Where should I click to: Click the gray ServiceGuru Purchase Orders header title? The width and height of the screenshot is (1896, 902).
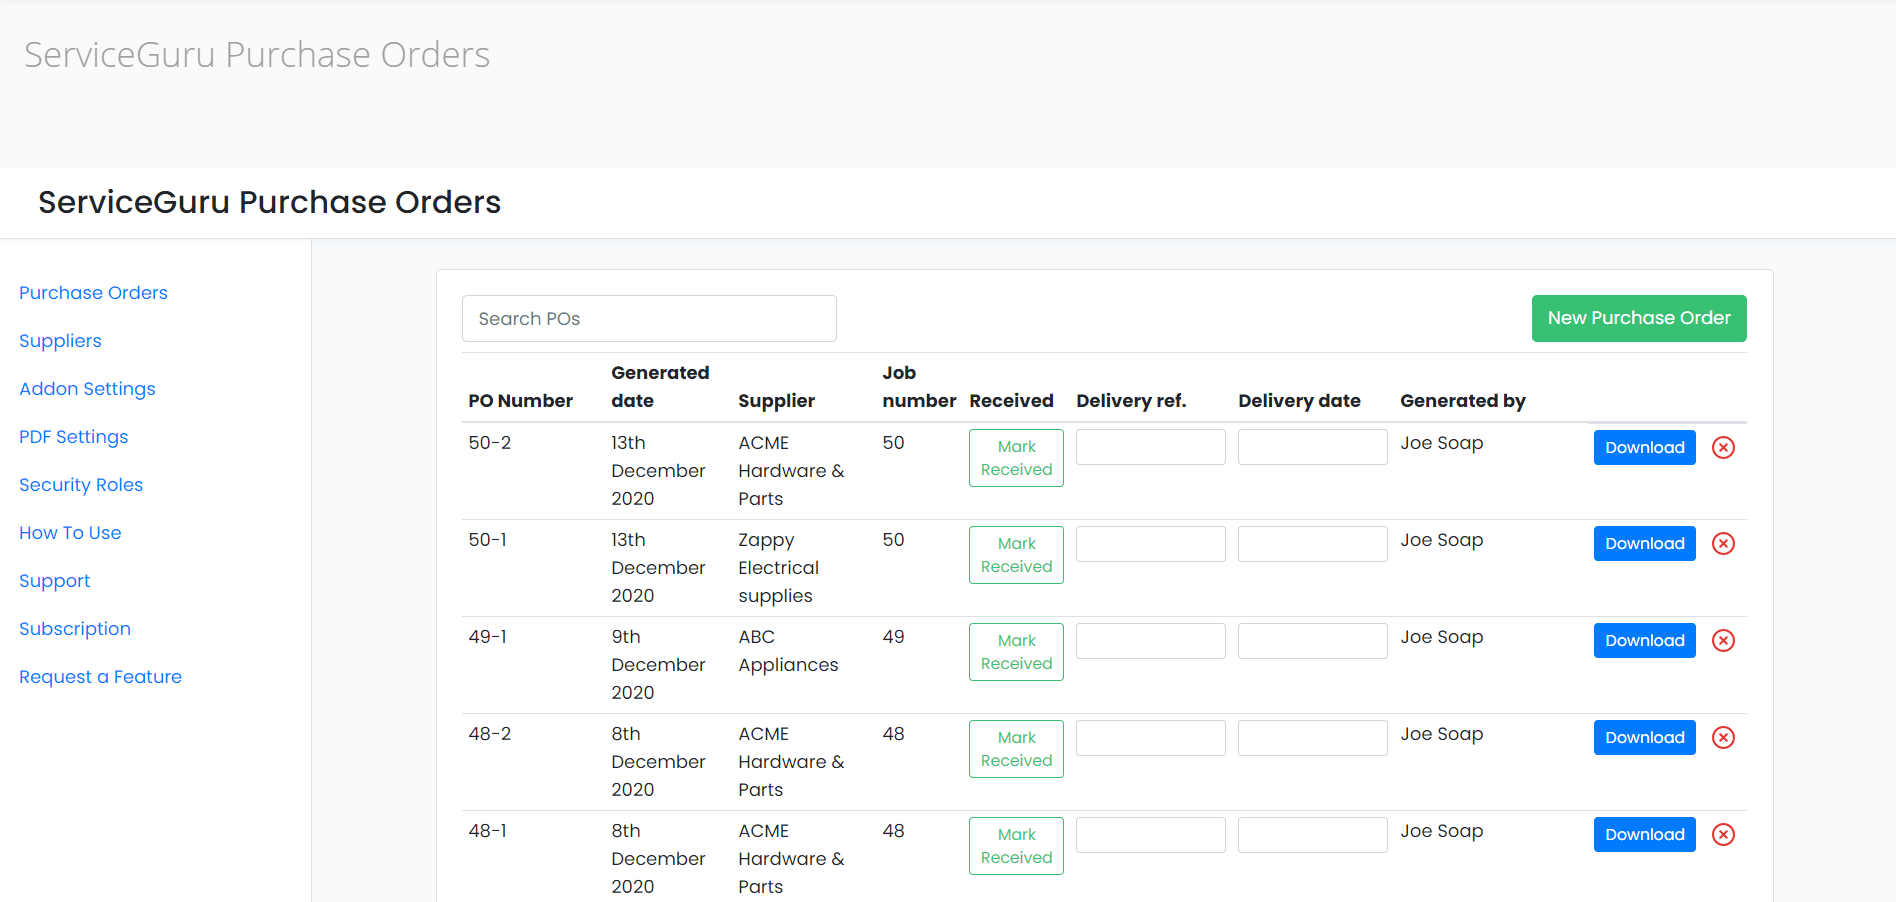257,55
